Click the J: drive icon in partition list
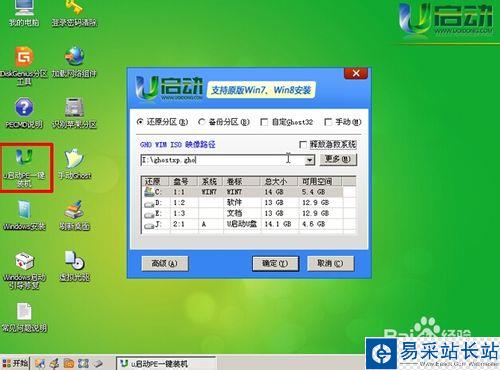500x370 pixels. pyautogui.click(x=149, y=225)
